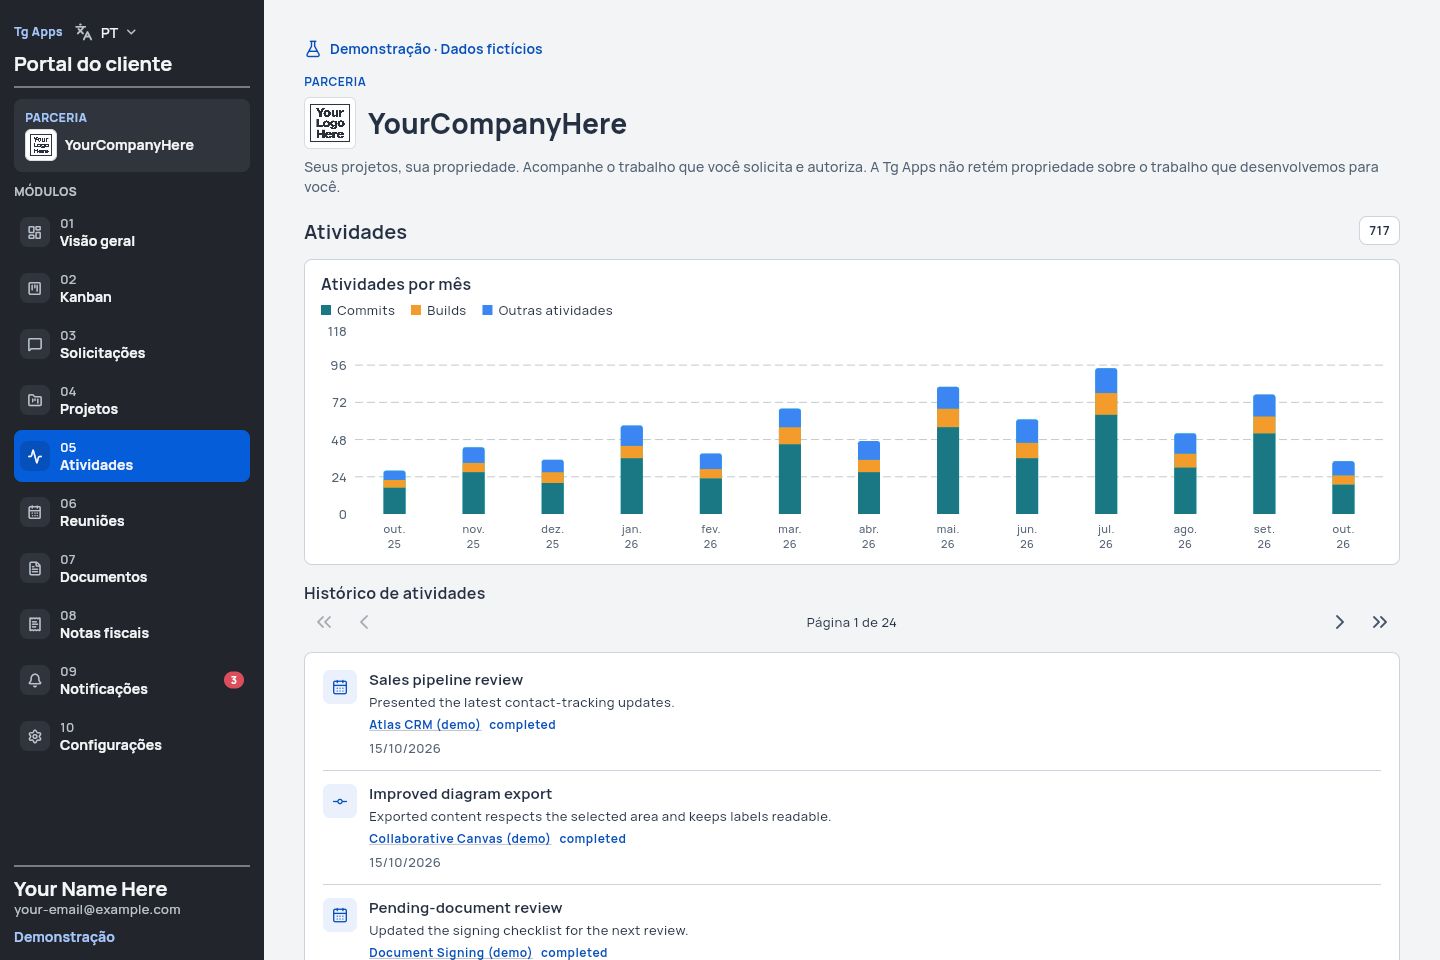Click the Projetos folder icon

[x=35, y=400]
